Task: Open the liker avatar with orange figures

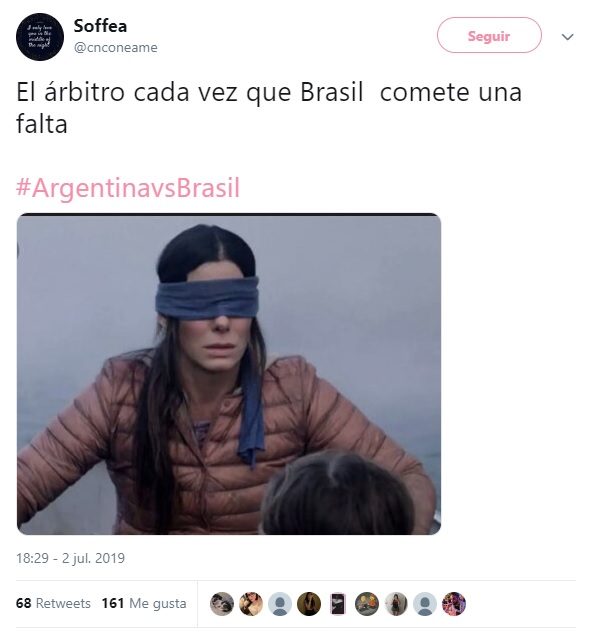Action: [x=367, y=603]
